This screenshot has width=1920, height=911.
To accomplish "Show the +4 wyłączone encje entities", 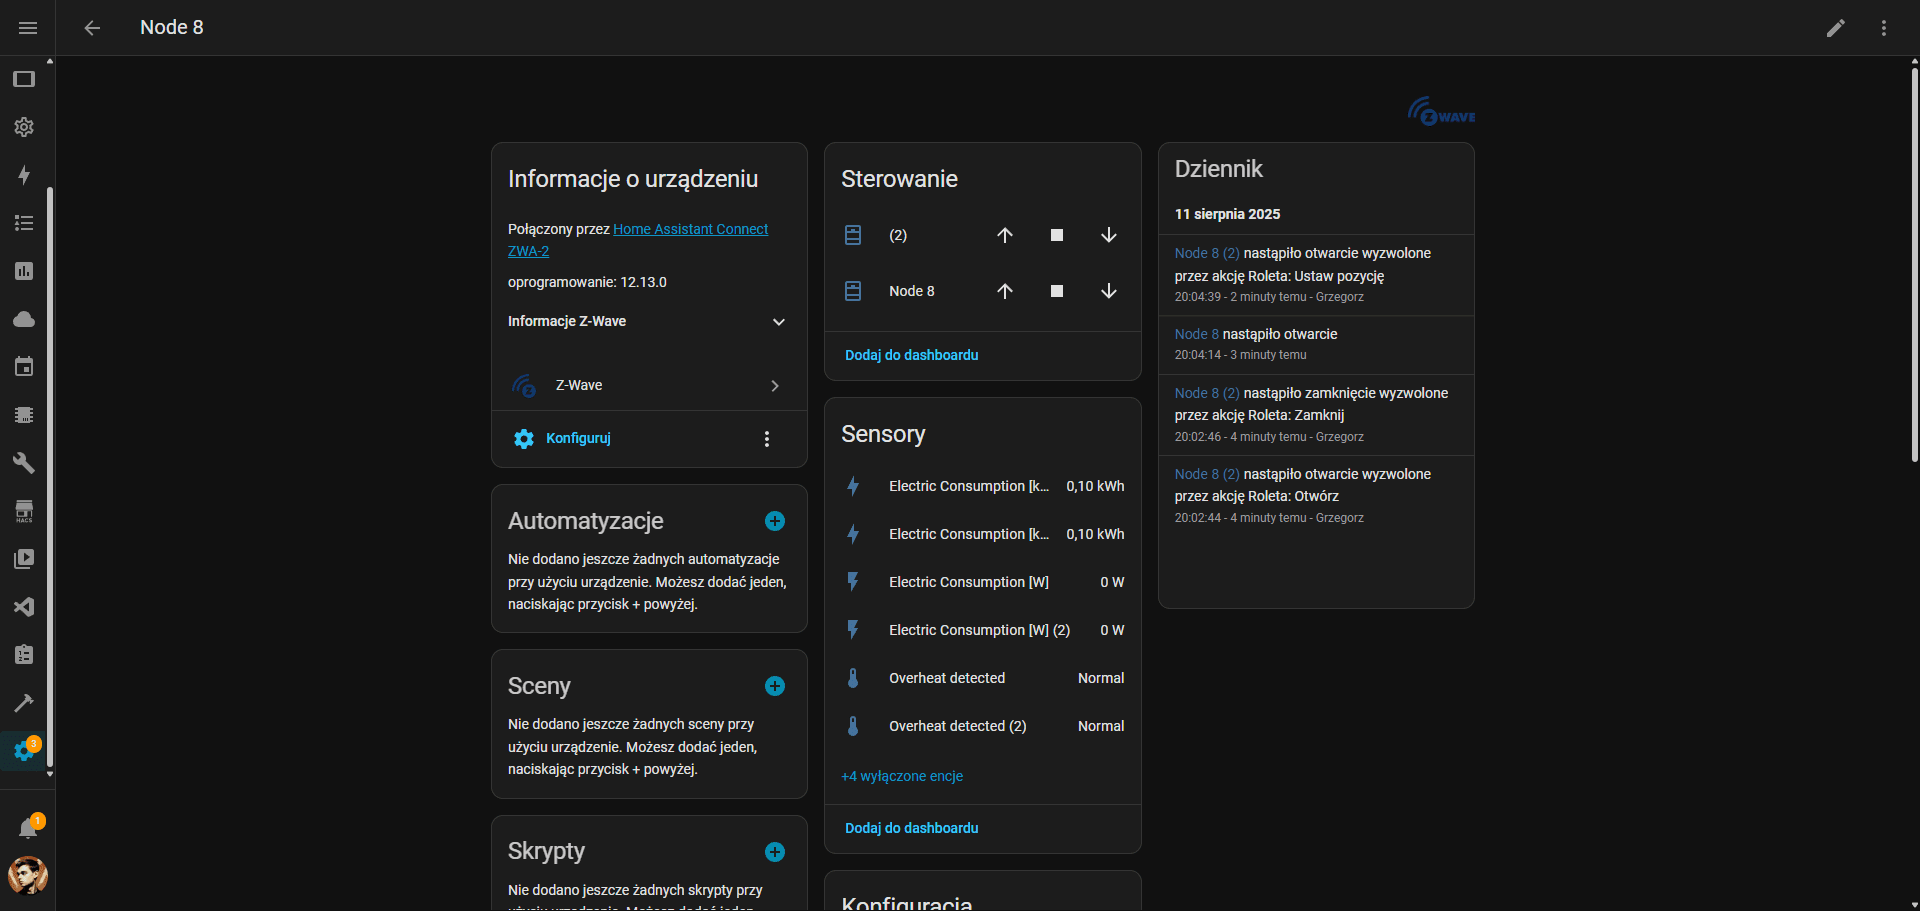I will tap(902, 776).
